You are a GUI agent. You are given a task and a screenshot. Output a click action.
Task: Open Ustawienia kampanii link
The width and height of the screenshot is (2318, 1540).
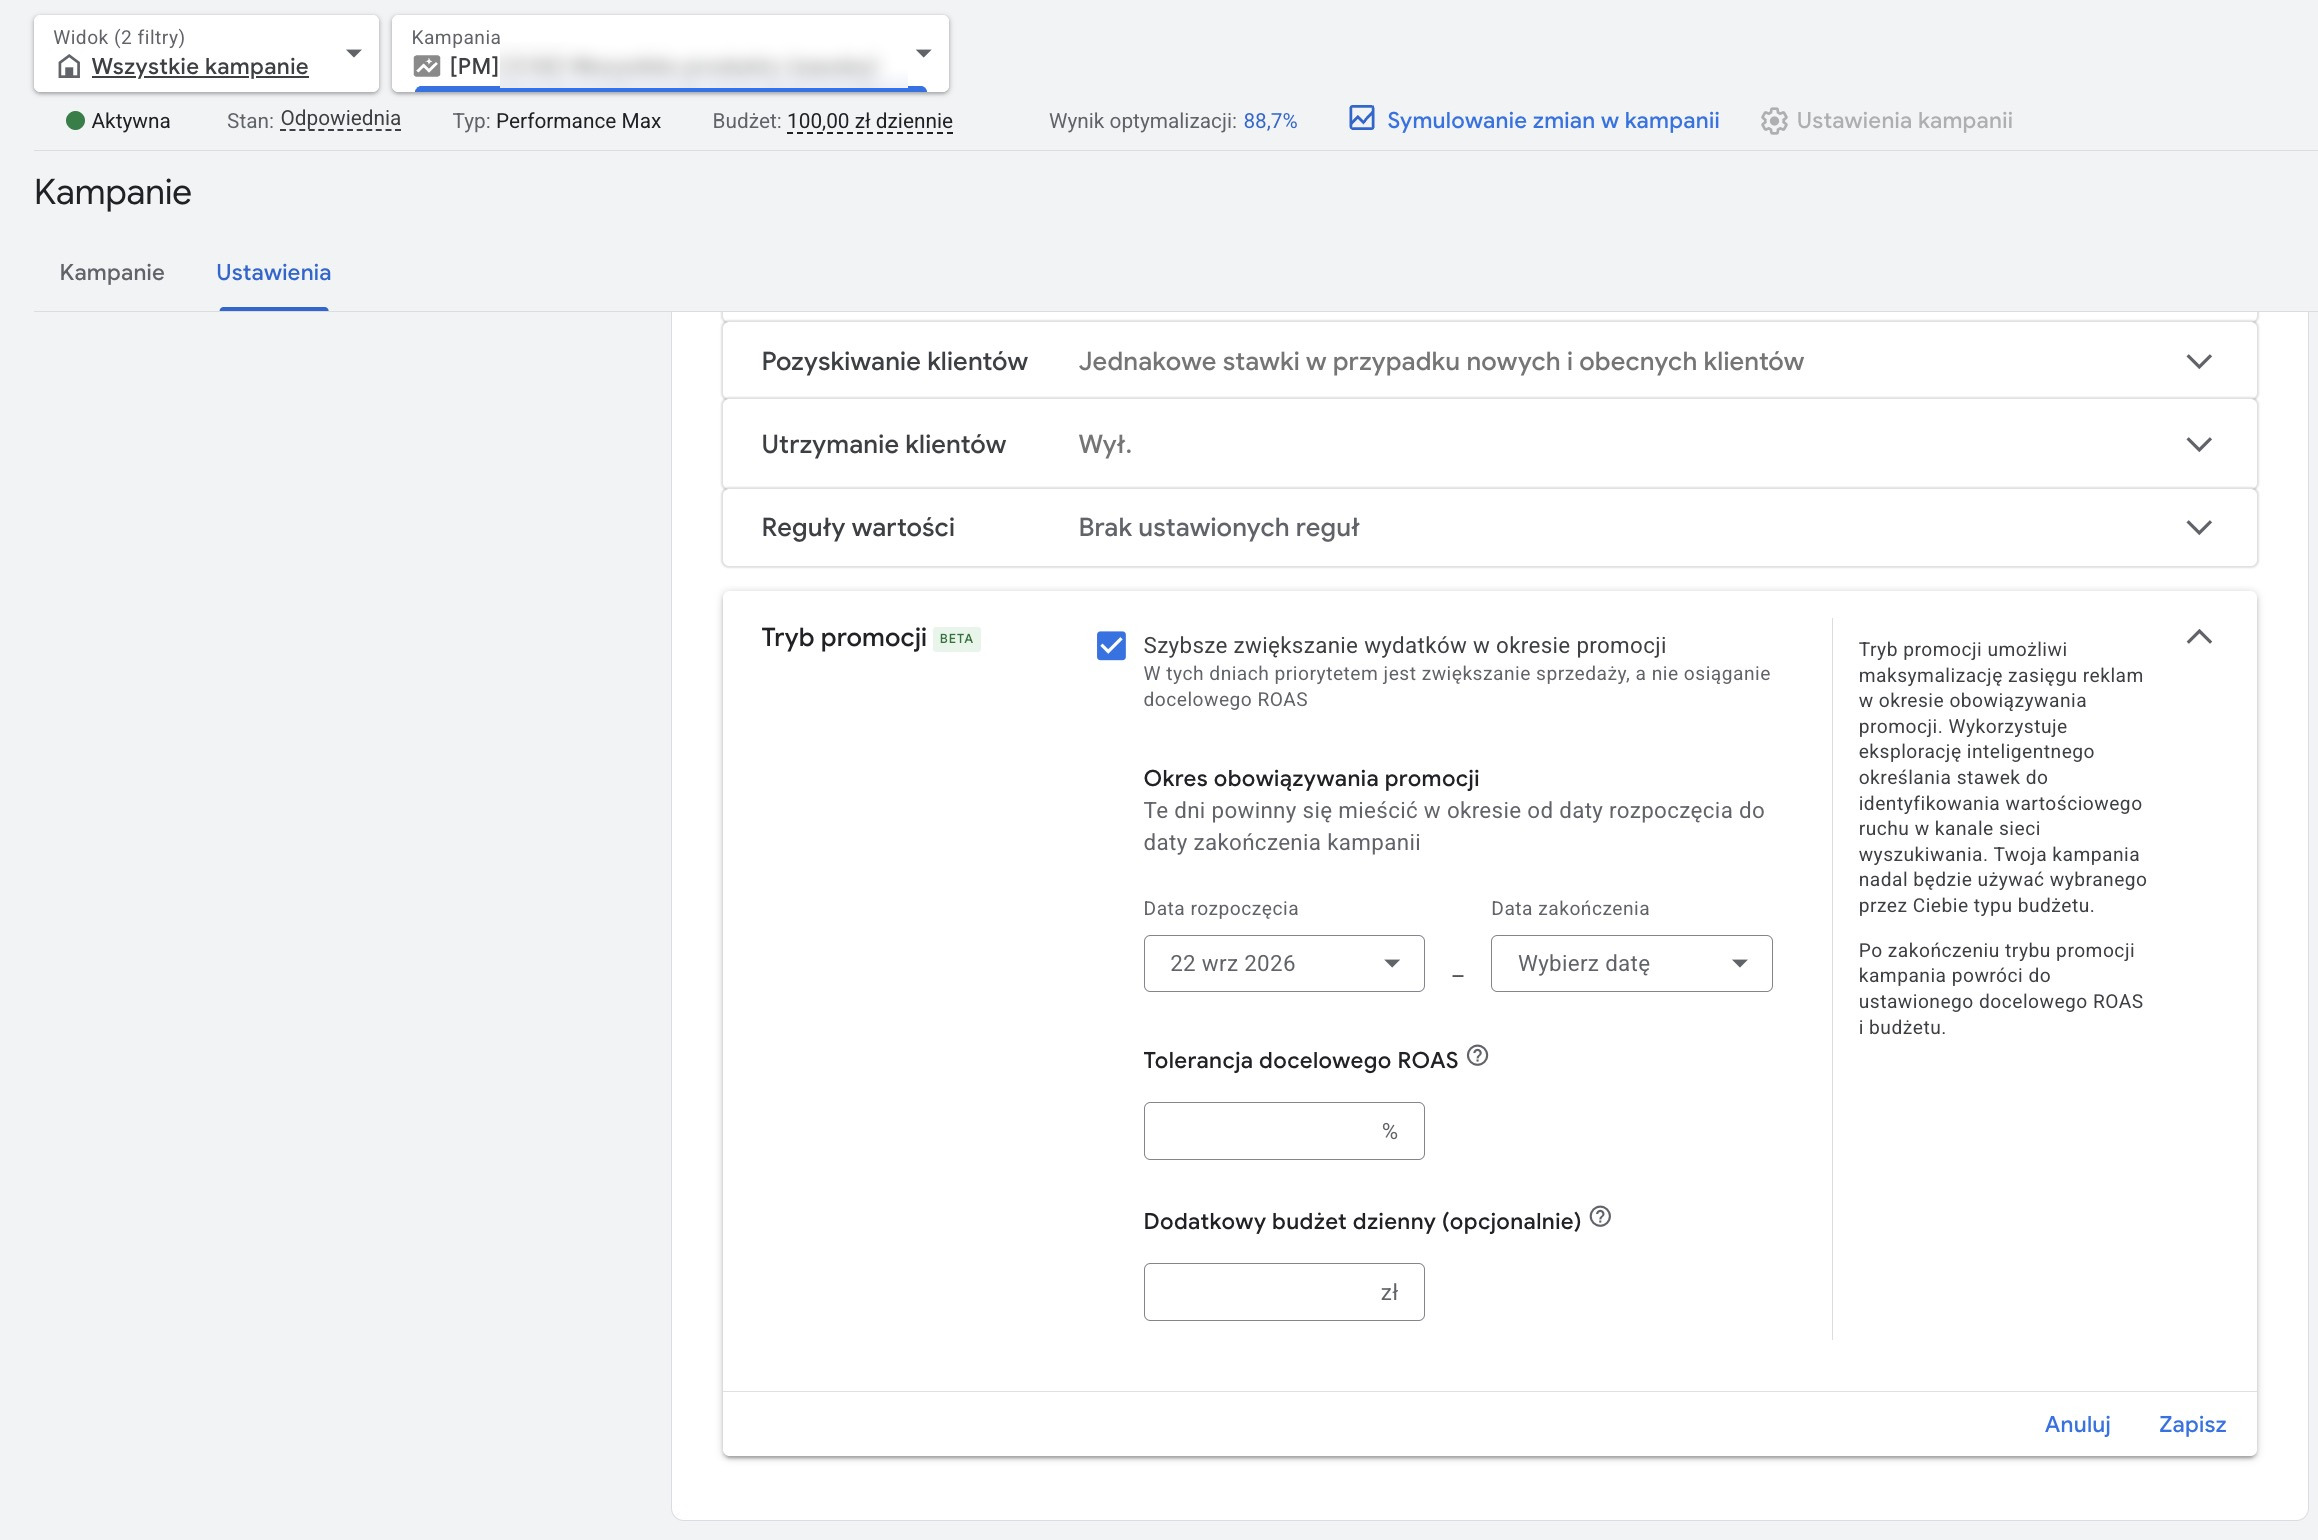1904,121
